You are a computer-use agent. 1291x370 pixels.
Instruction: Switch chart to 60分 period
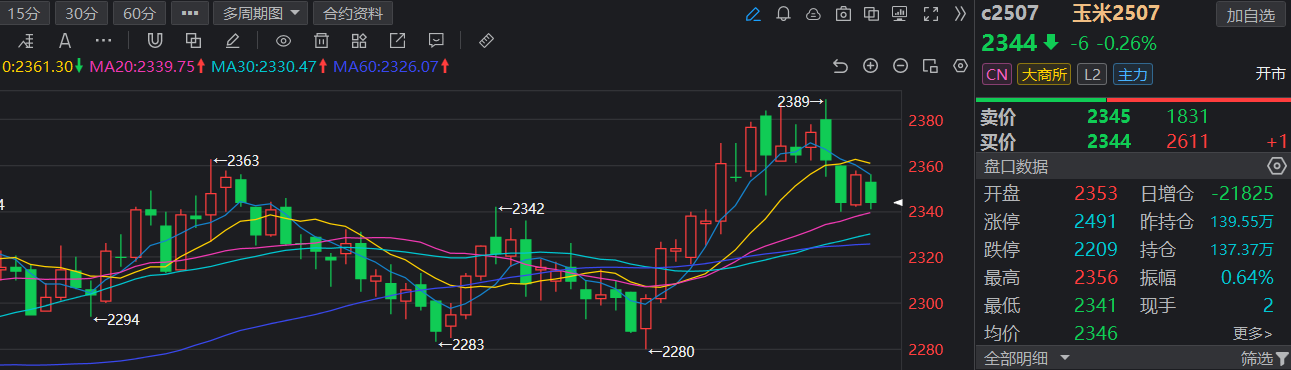click(x=140, y=14)
